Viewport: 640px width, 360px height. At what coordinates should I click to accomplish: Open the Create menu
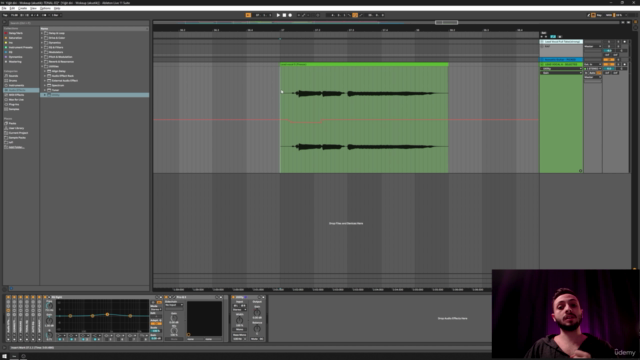pos(23,8)
